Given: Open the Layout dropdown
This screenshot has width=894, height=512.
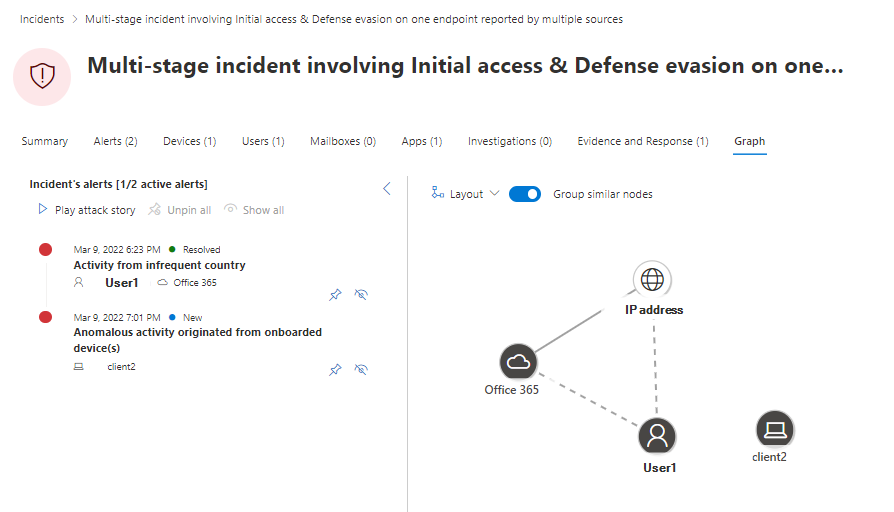Looking at the screenshot, I should (466, 194).
